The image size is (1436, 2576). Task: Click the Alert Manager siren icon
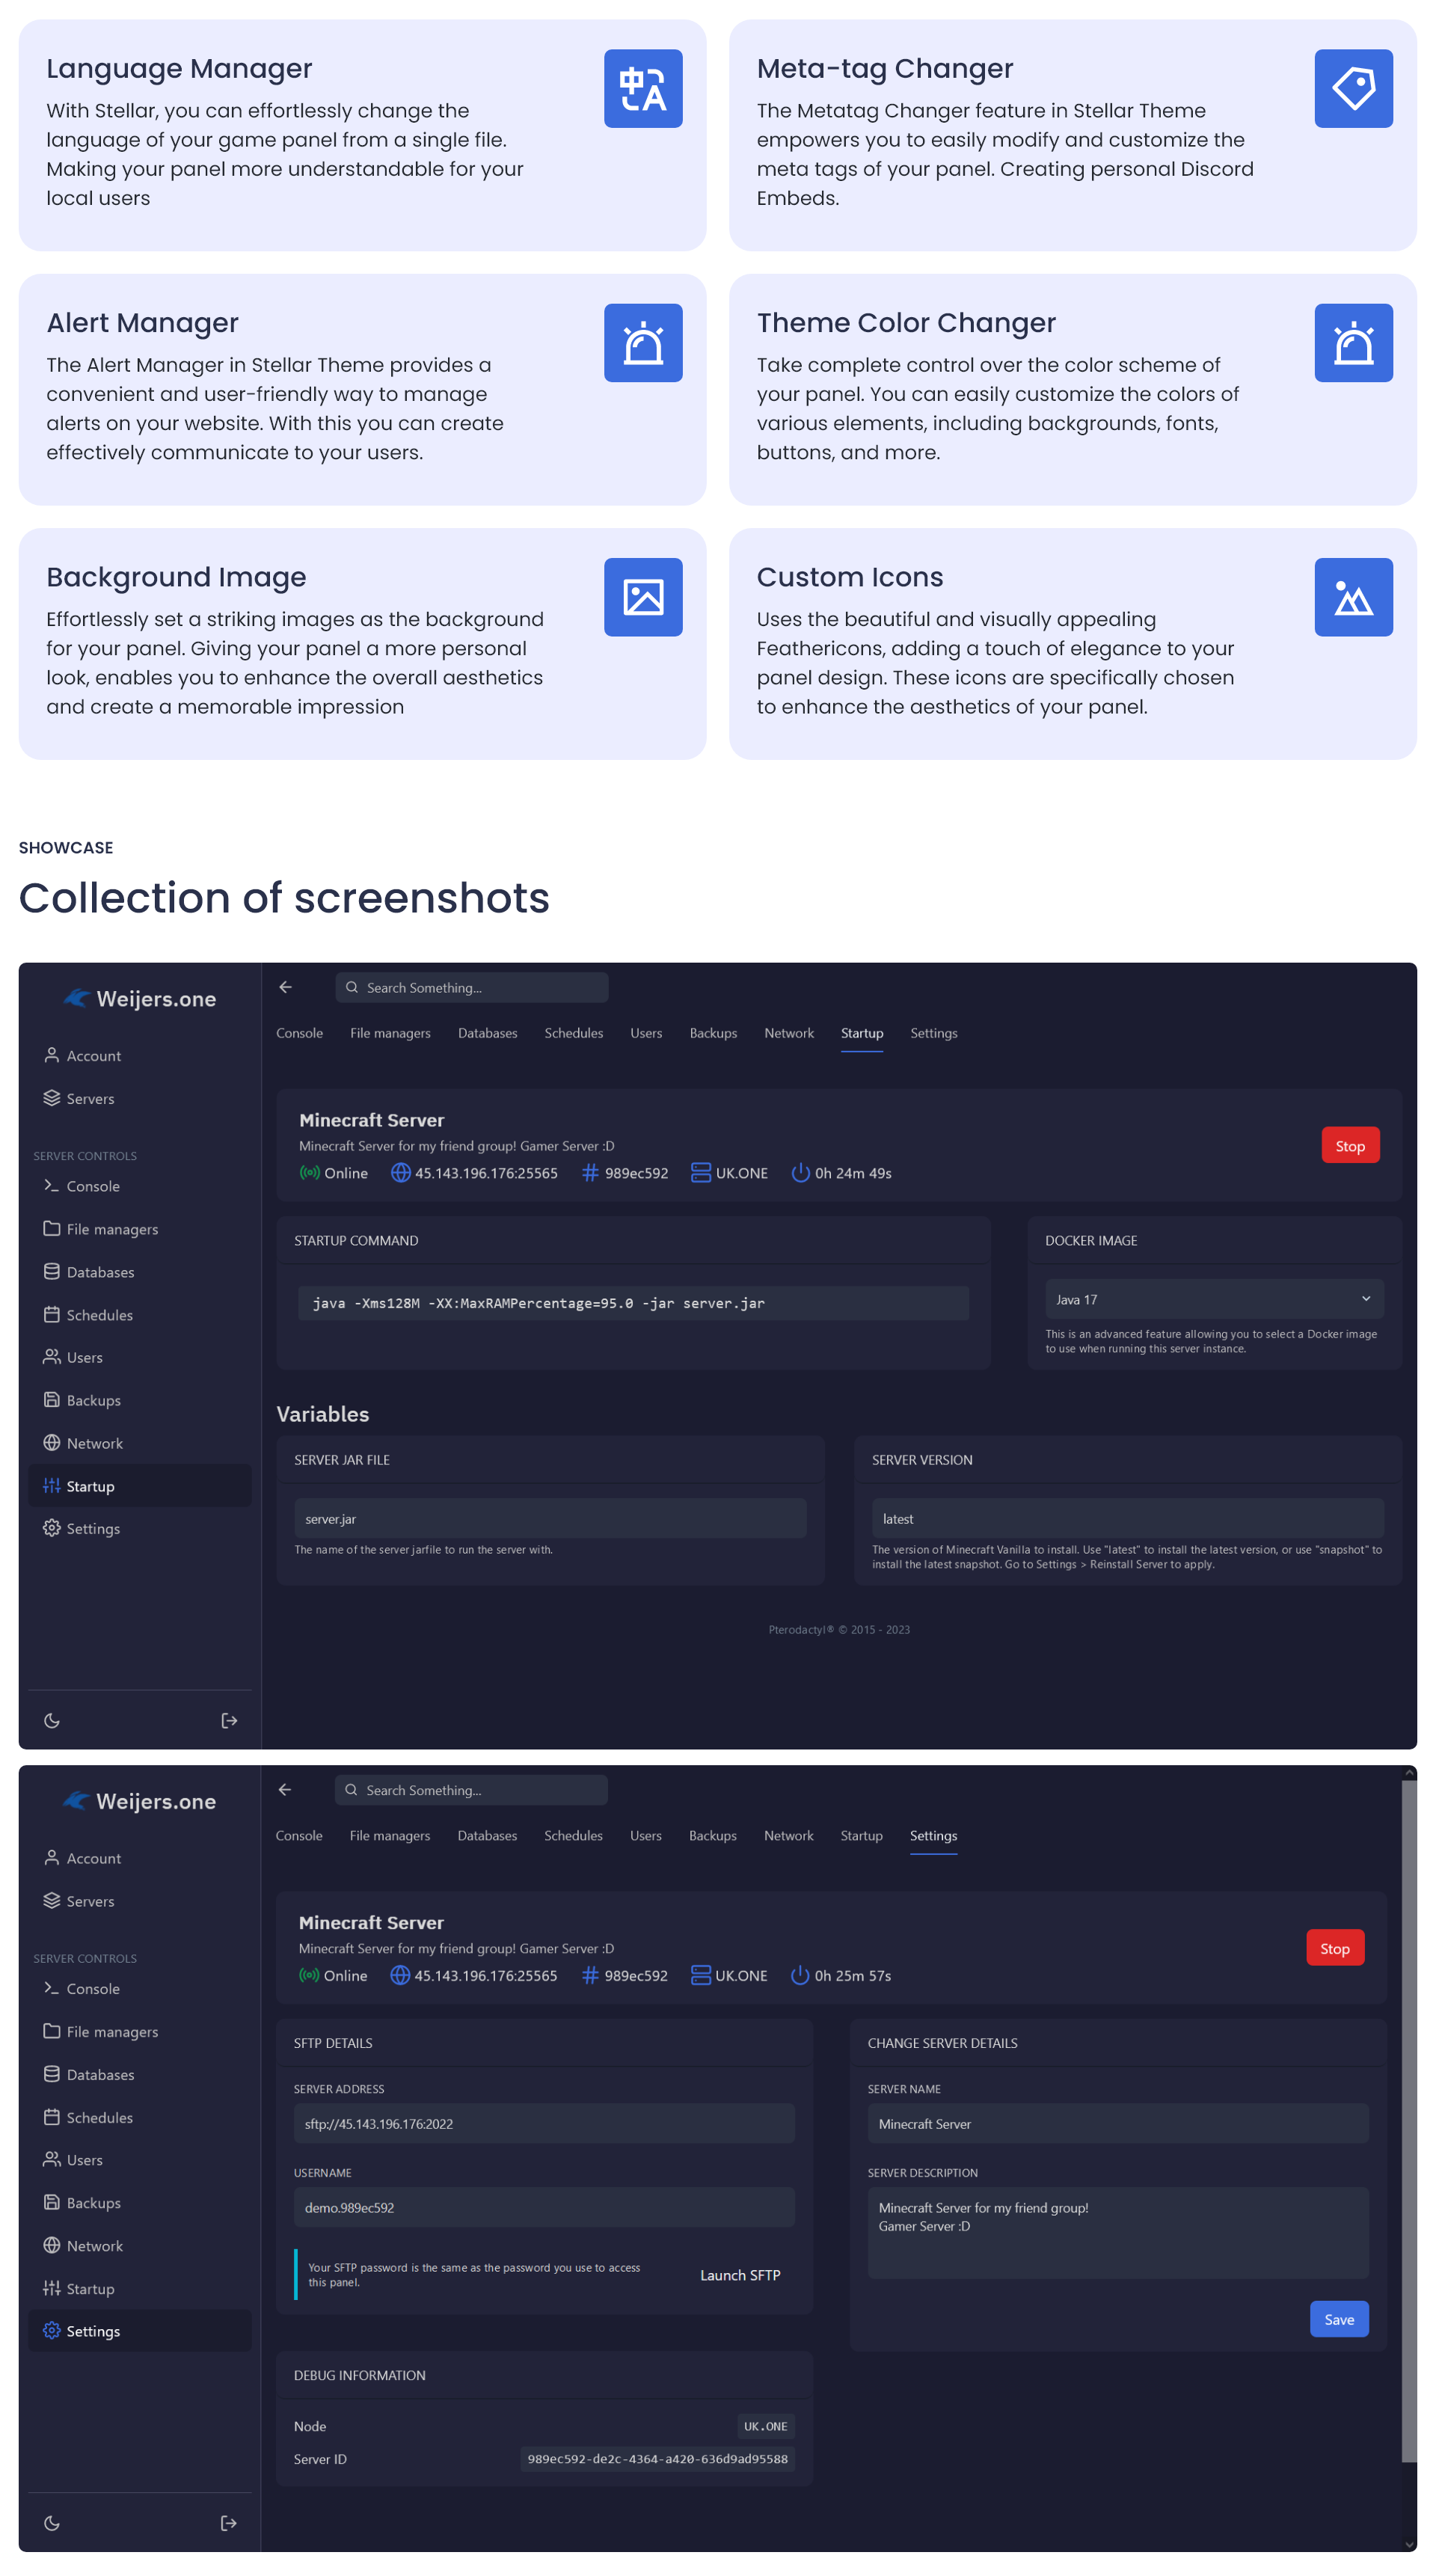(643, 343)
